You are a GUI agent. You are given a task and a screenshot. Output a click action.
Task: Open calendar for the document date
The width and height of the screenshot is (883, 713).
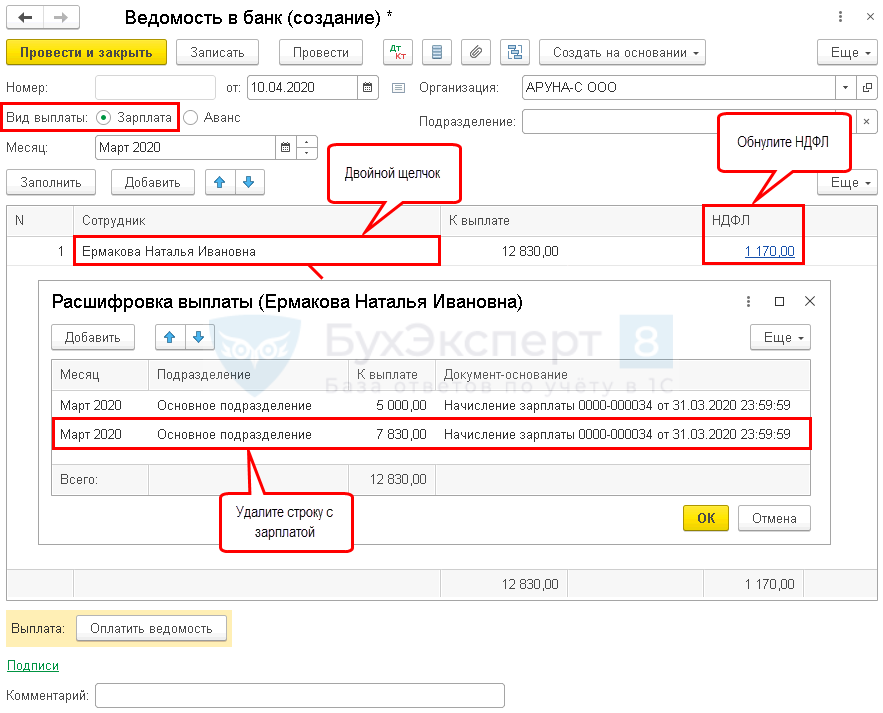pos(368,87)
